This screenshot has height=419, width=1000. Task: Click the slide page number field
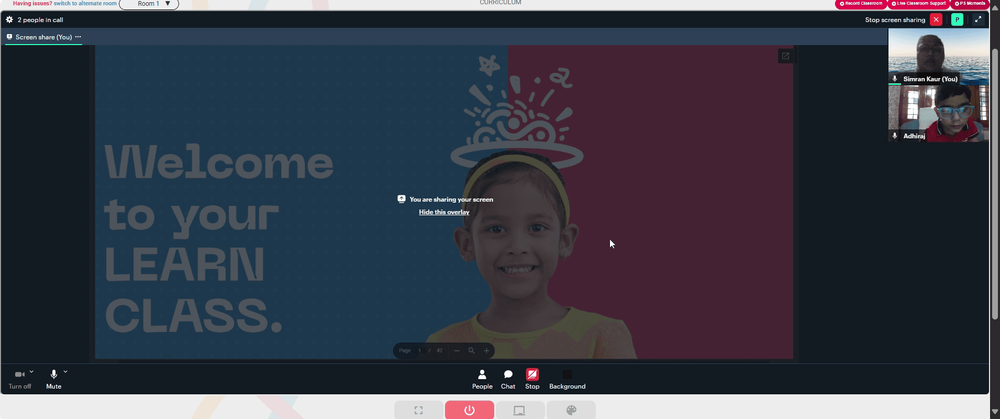[x=420, y=351]
